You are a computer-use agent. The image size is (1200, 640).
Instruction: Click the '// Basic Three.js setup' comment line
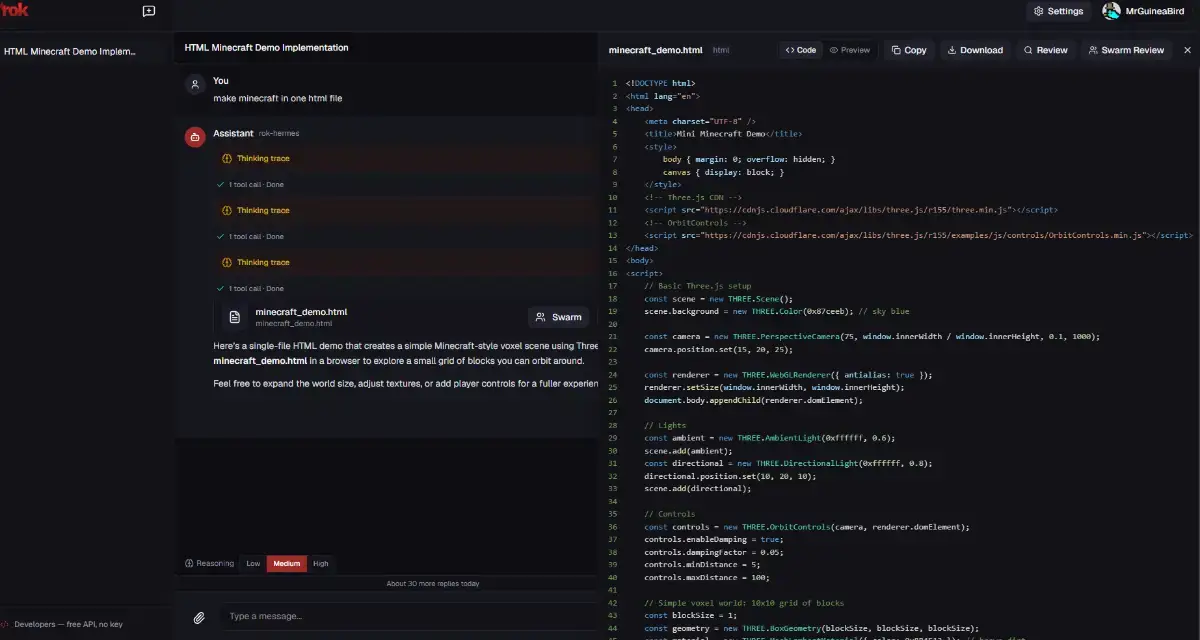pos(698,286)
